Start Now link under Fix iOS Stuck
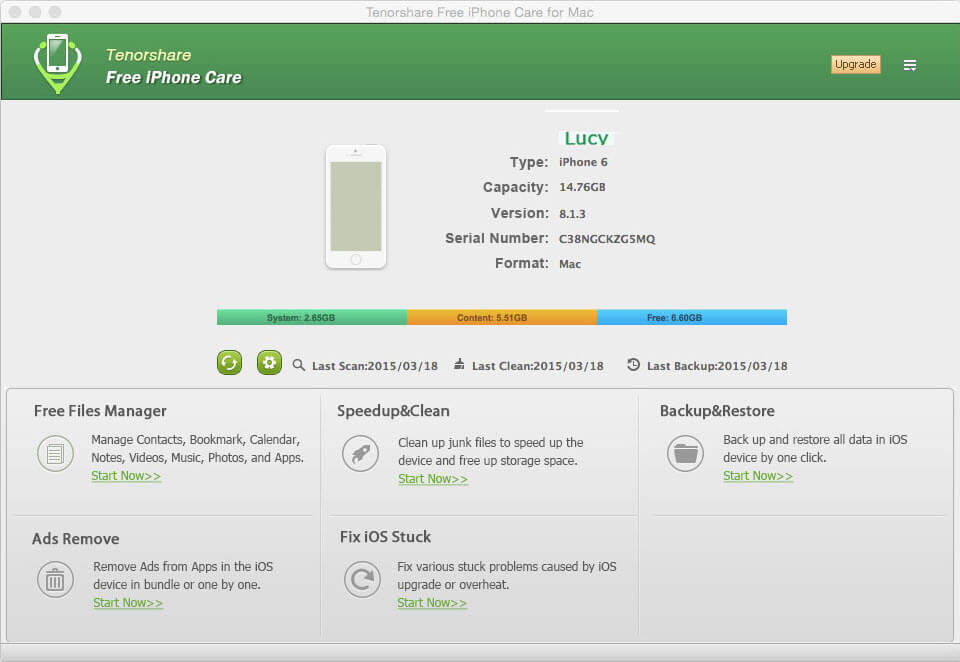Screen dimensions: 960x662 coord(432,603)
